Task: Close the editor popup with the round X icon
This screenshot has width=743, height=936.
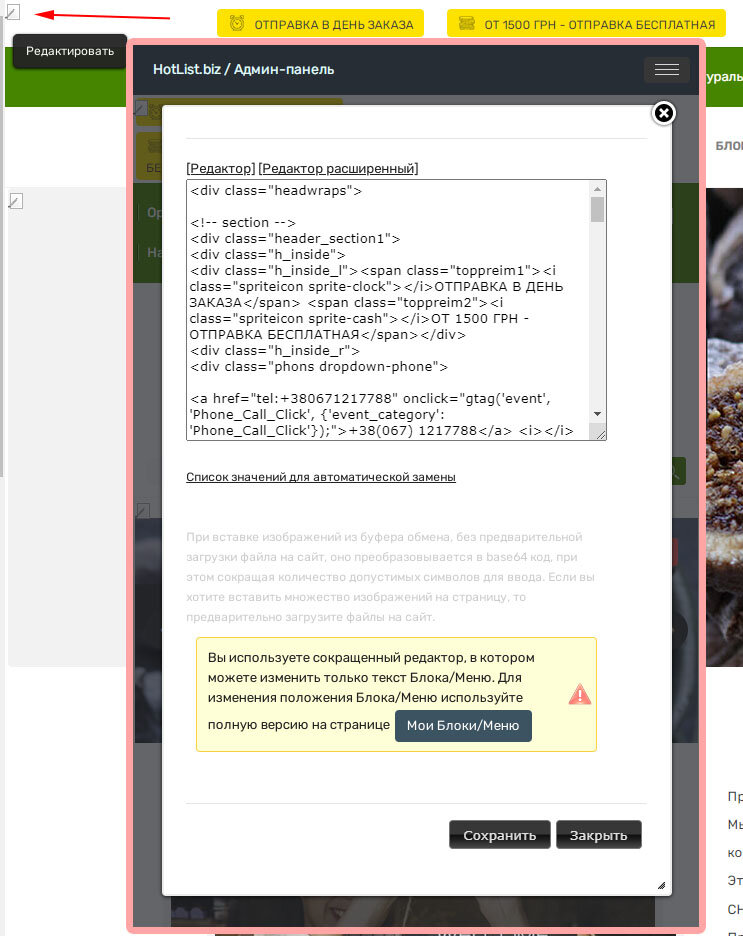Action: click(663, 113)
